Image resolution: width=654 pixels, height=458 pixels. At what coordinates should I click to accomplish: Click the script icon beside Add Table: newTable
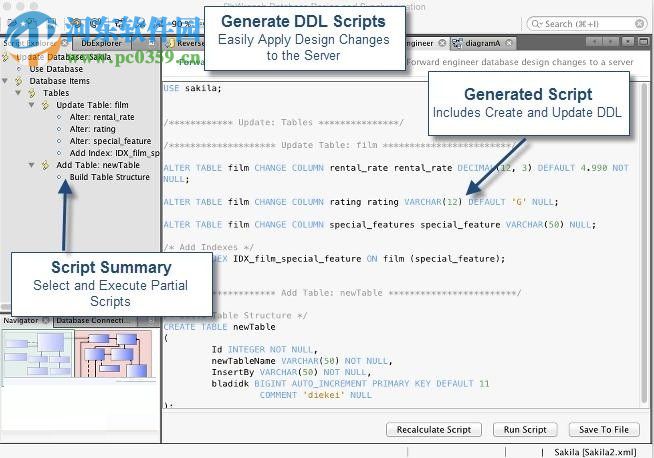tap(45, 165)
